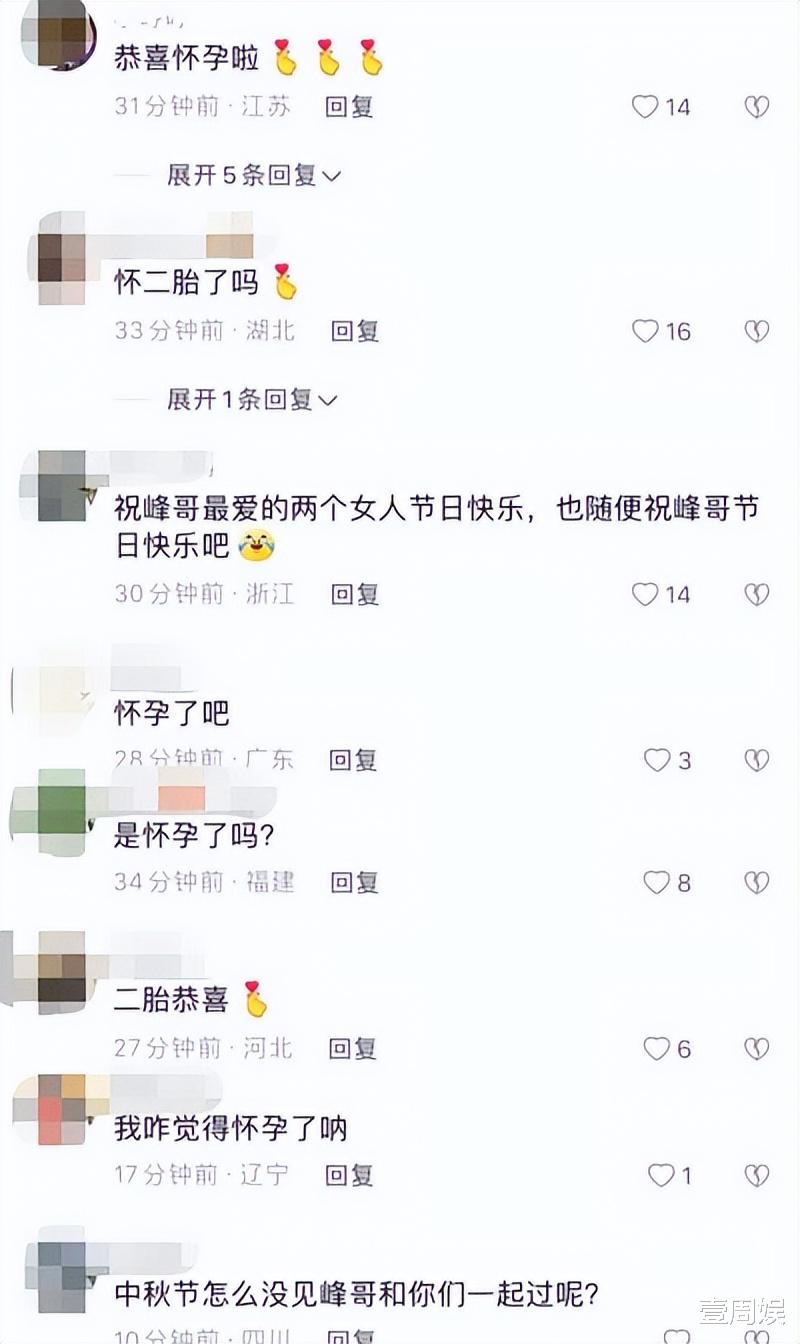Open avatar of 是怀孕了吗 commenter
Viewport: 800px width, 1344px height.
pos(62,812)
